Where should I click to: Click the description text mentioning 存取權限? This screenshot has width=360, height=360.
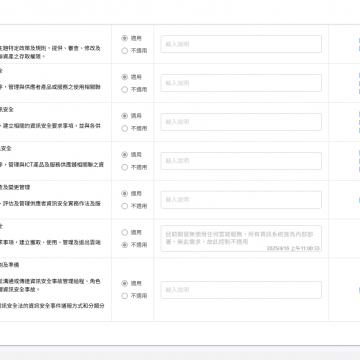(50, 52)
